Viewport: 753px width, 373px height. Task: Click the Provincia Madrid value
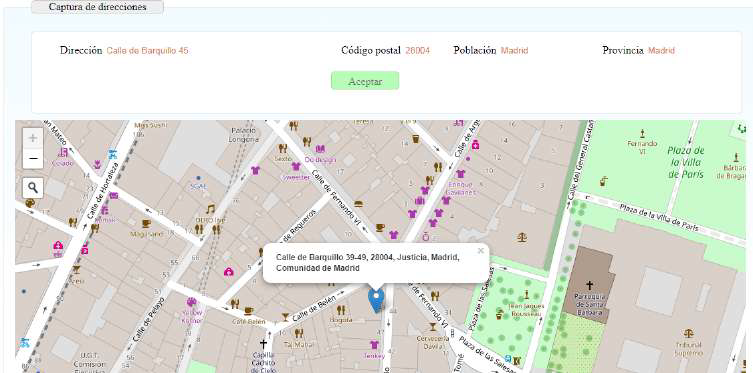point(661,50)
